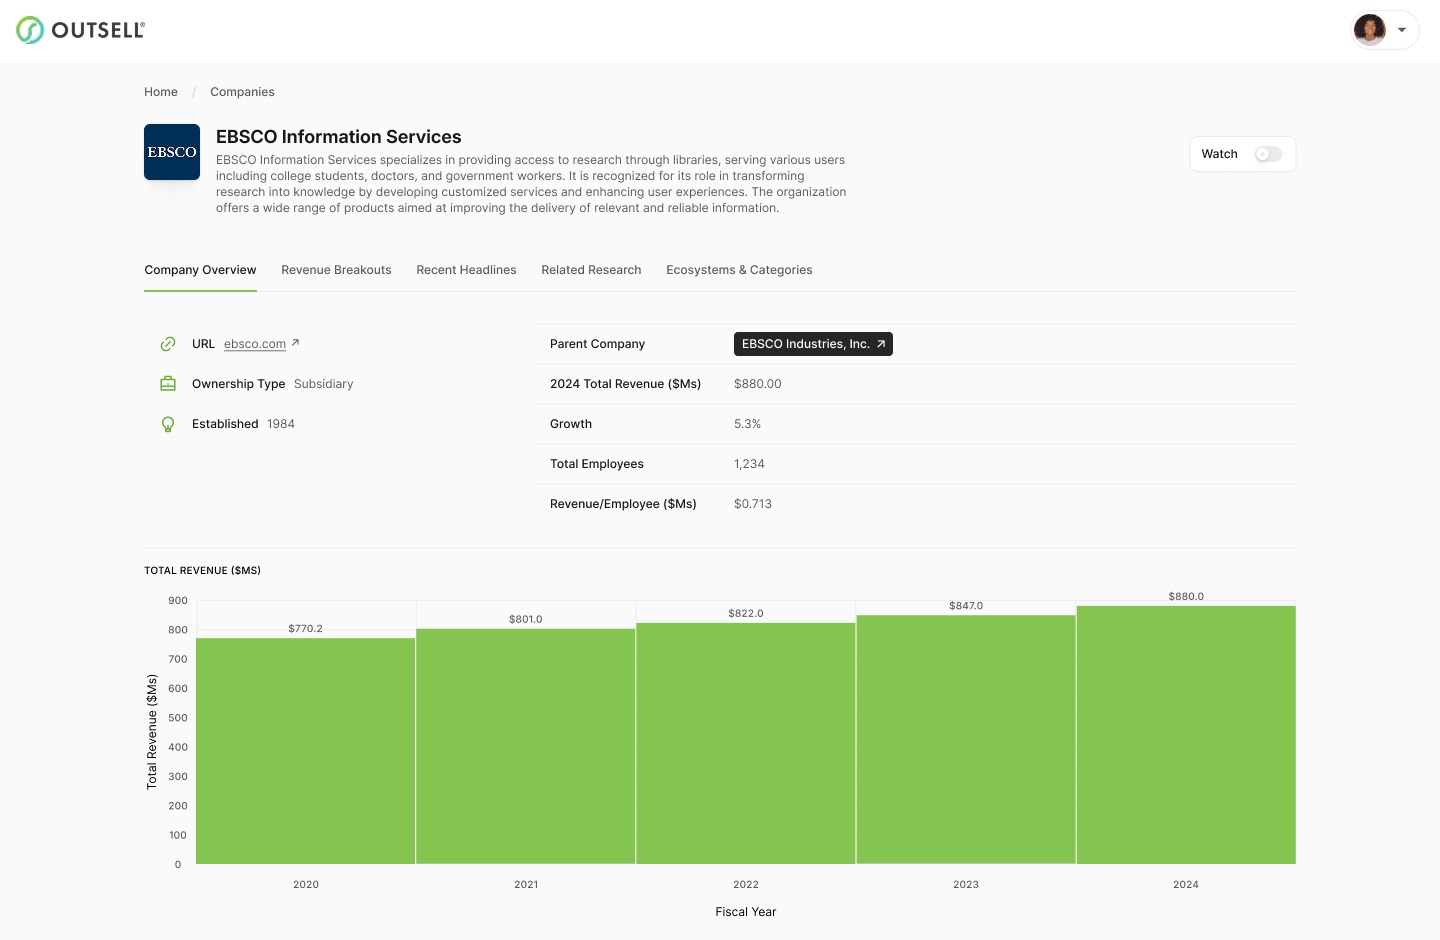Select the Companies breadcrumb entry
This screenshot has width=1440, height=940.
coord(242,92)
